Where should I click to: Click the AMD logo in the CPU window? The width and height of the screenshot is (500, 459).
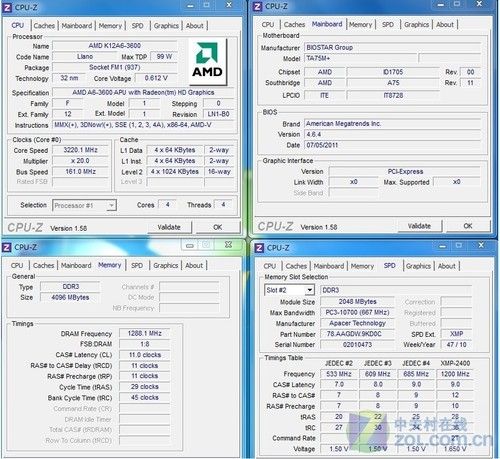[207, 61]
